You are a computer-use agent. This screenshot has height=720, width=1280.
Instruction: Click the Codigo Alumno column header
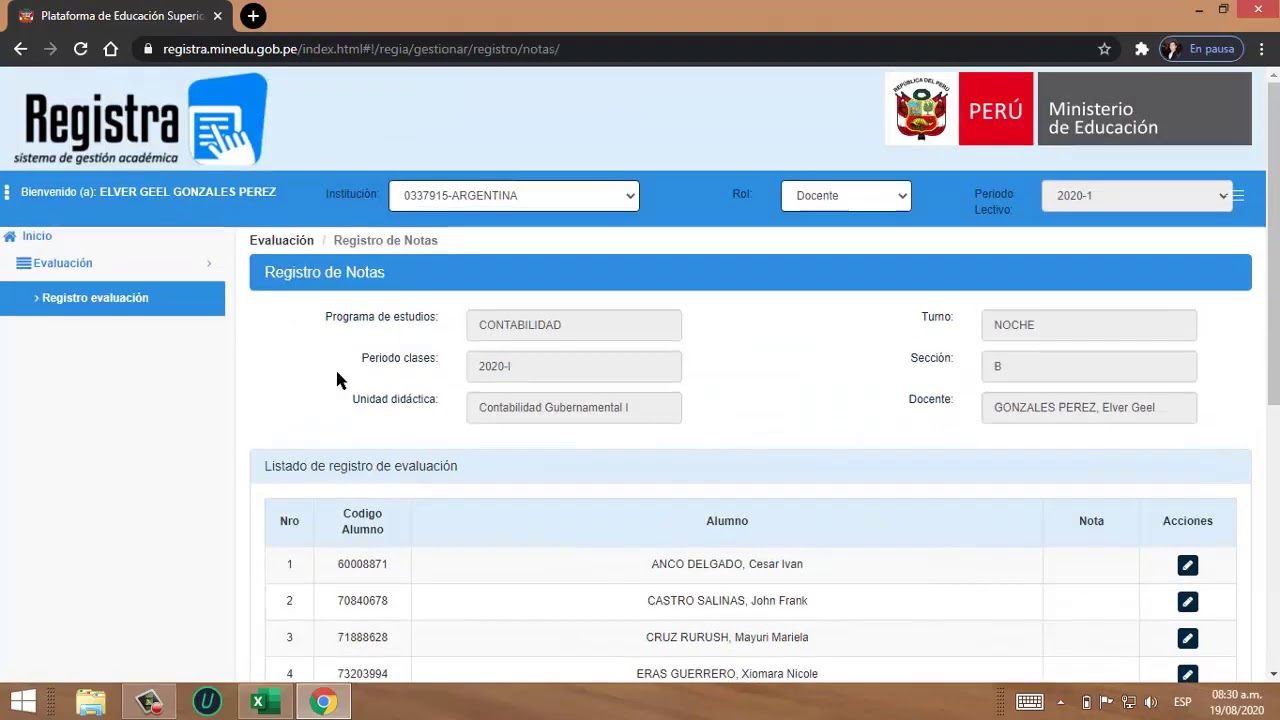click(362, 522)
